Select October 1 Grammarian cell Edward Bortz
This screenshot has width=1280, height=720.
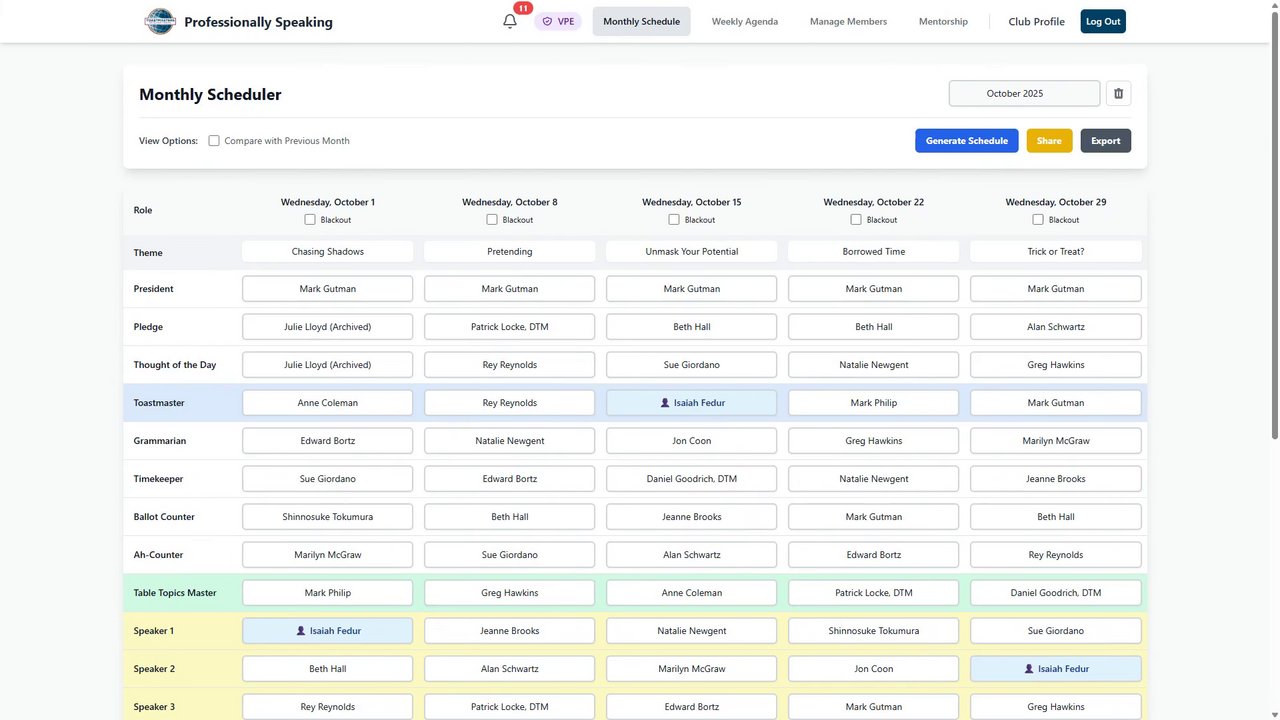click(328, 441)
